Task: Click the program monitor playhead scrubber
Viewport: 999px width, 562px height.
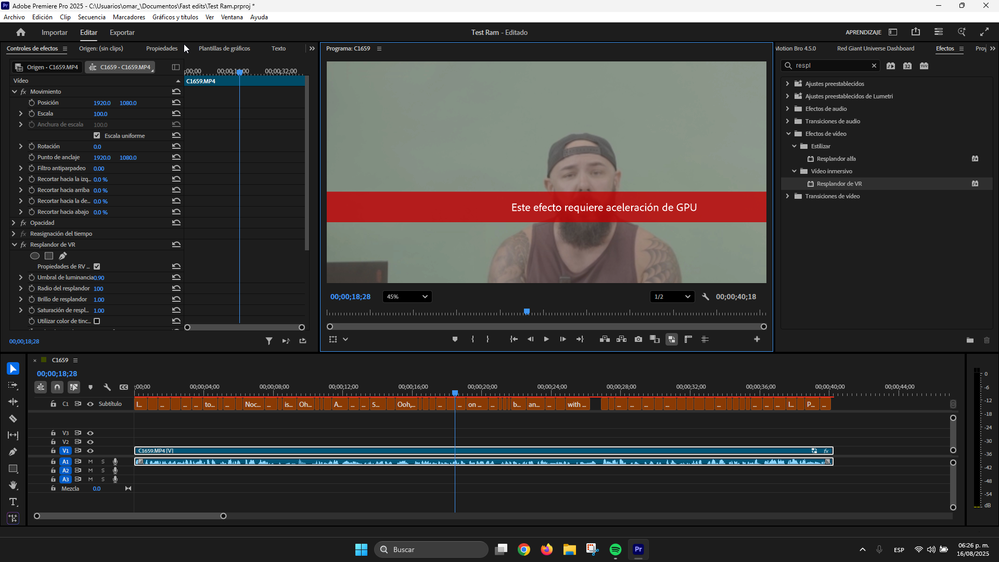Action: pyautogui.click(x=527, y=312)
